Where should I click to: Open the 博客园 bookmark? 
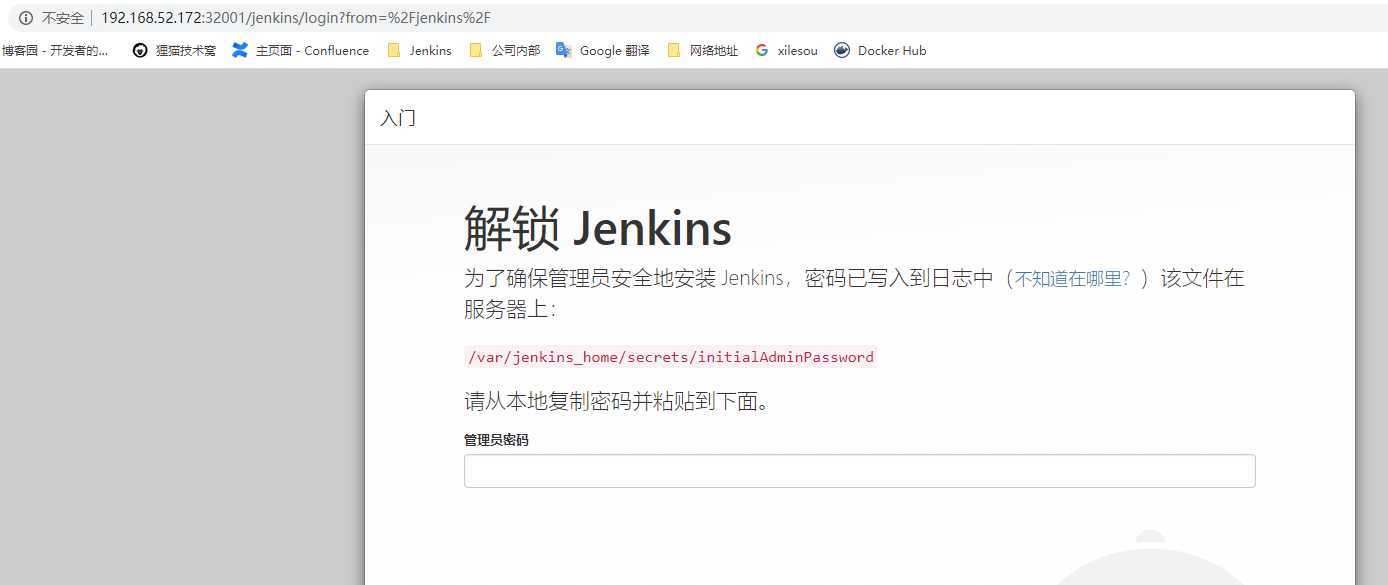click(55, 50)
